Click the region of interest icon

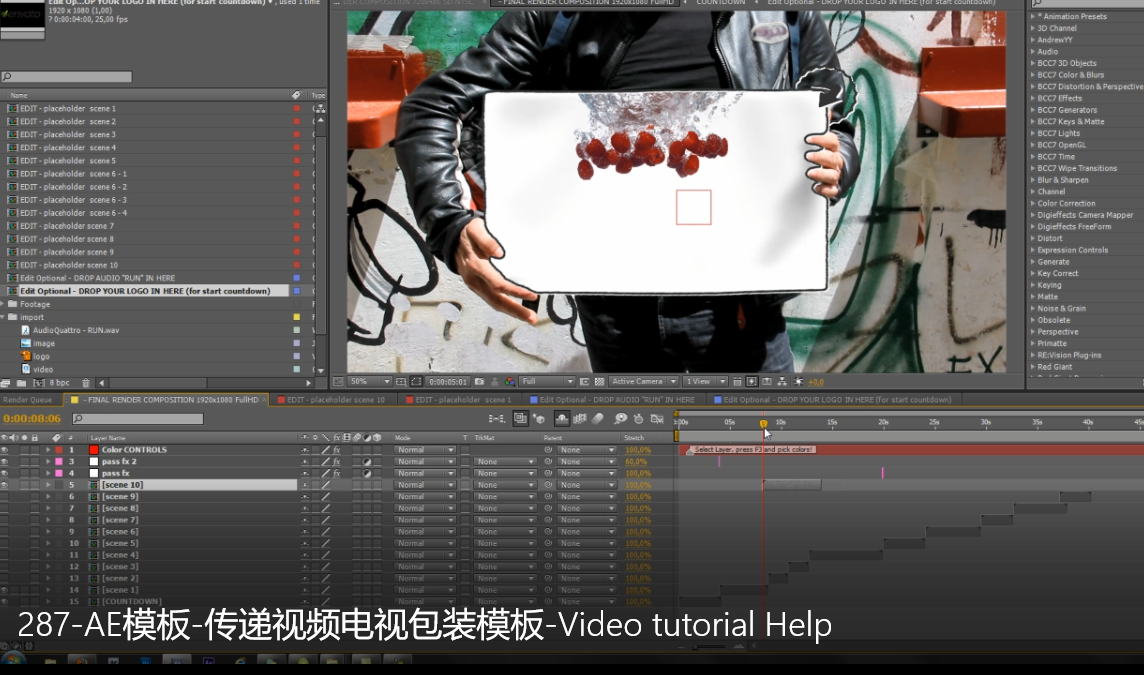[584, 382]
